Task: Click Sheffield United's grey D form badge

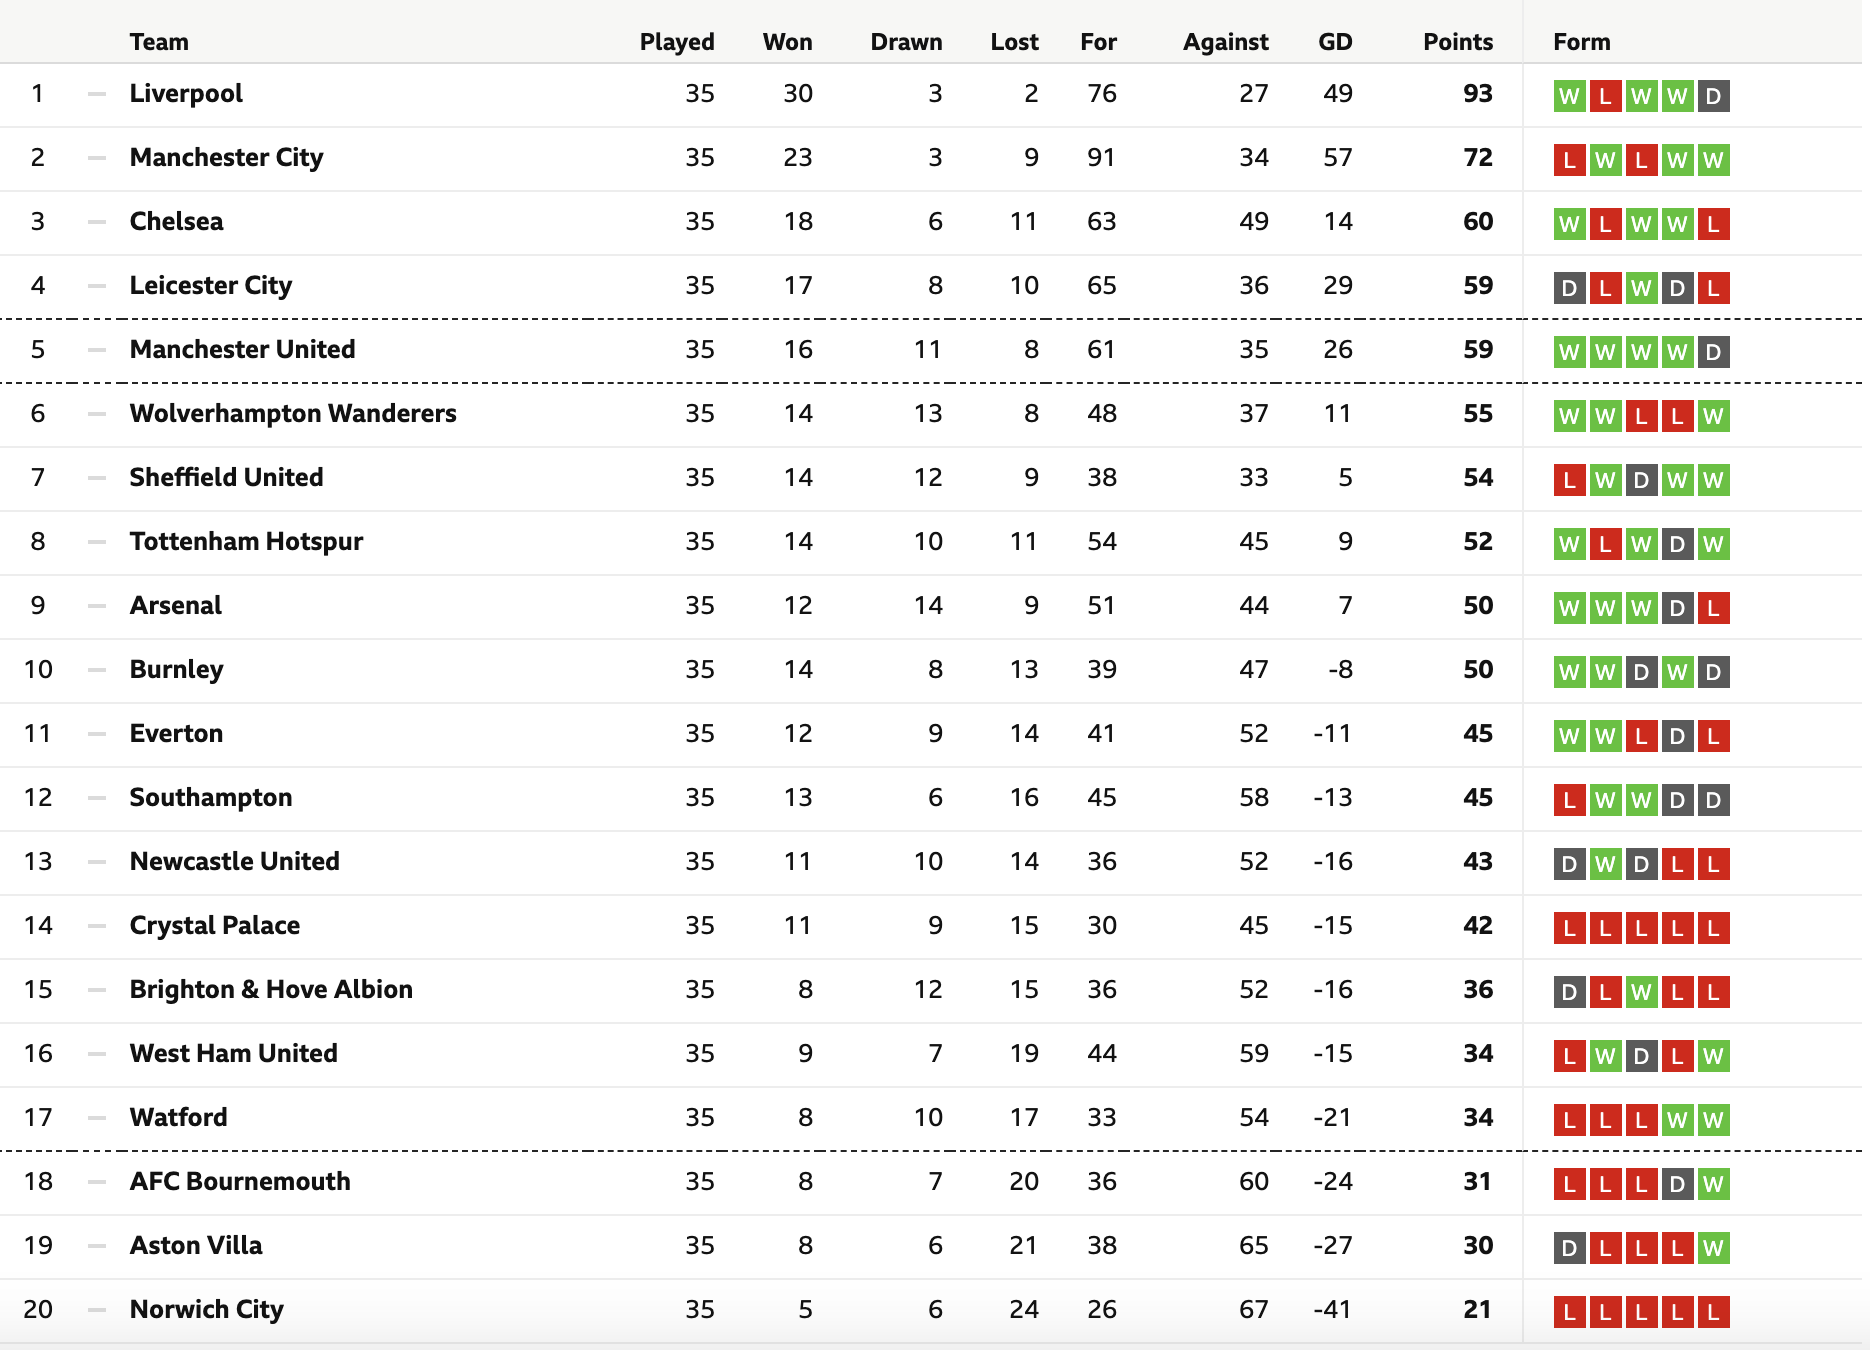Action: click(x=1641, y=480)
